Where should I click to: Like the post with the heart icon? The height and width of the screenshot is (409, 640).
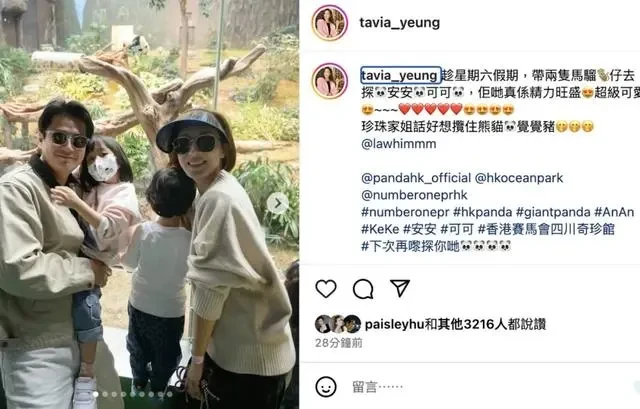point(326,289)
